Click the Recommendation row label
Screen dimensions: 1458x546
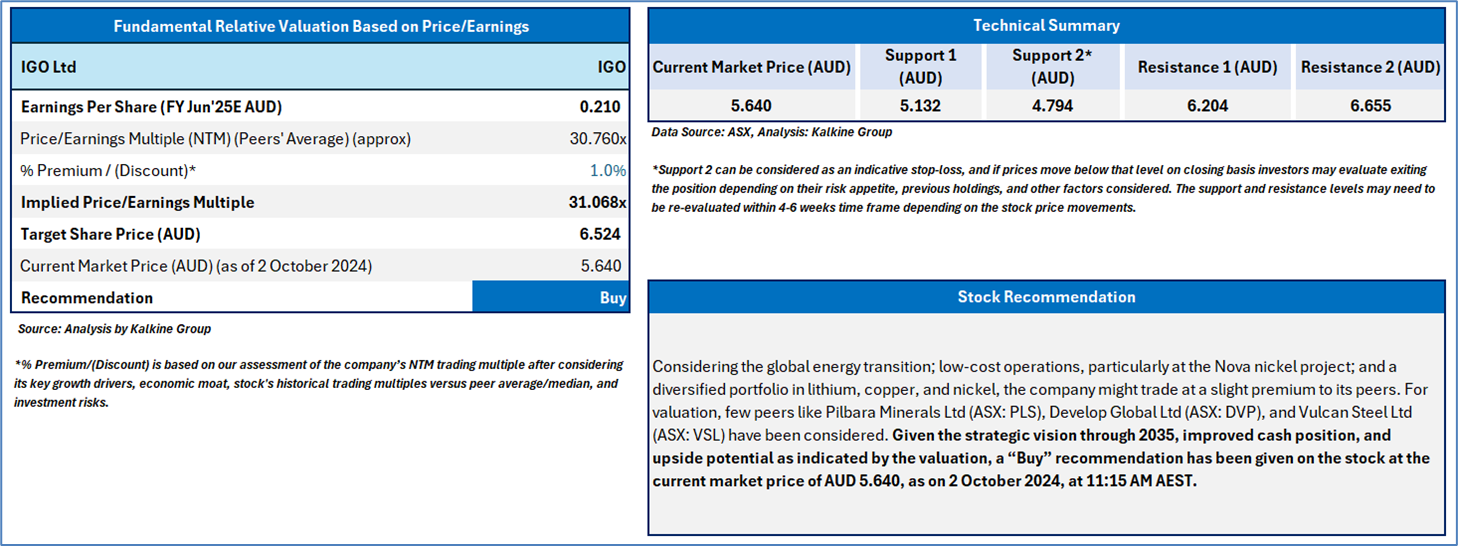pyautogui.click(x=87, y=298)
